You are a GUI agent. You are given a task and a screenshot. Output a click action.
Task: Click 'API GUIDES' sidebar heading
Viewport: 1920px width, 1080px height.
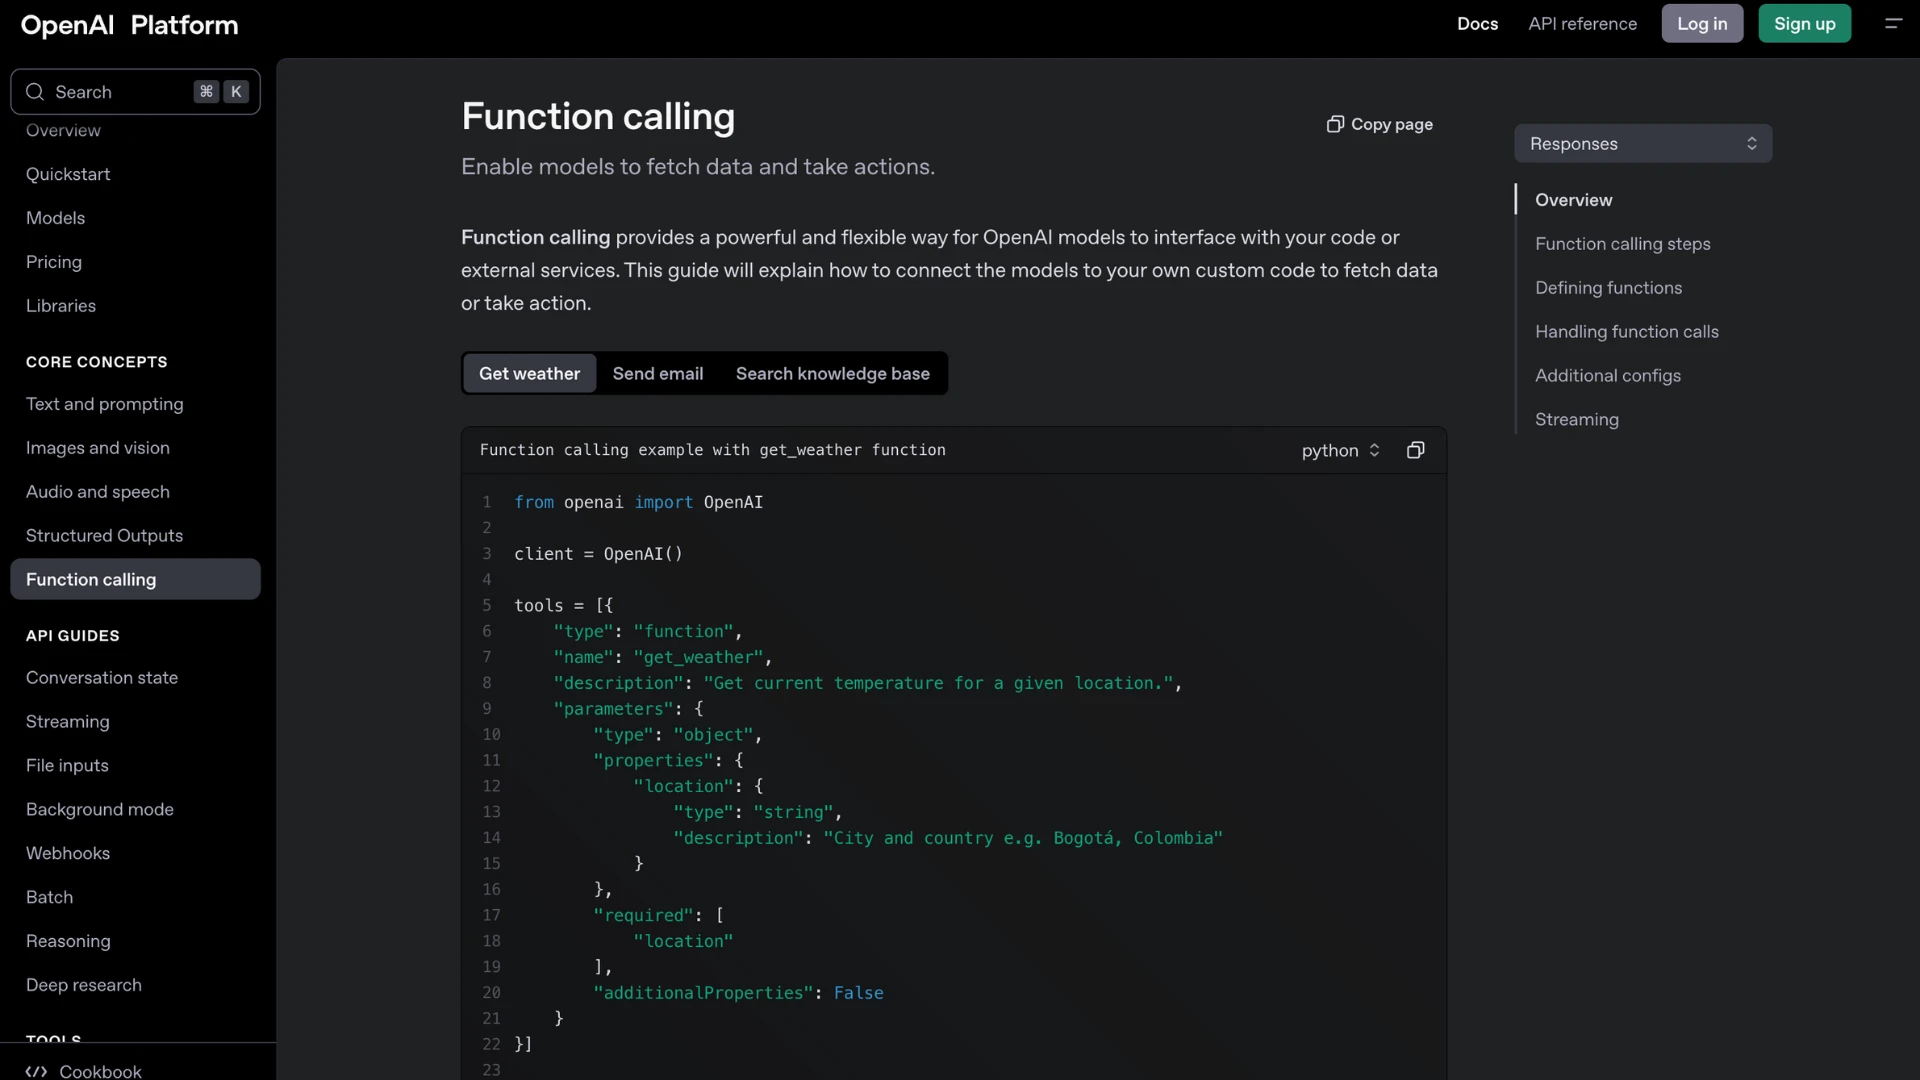click(x=72, y=636)
